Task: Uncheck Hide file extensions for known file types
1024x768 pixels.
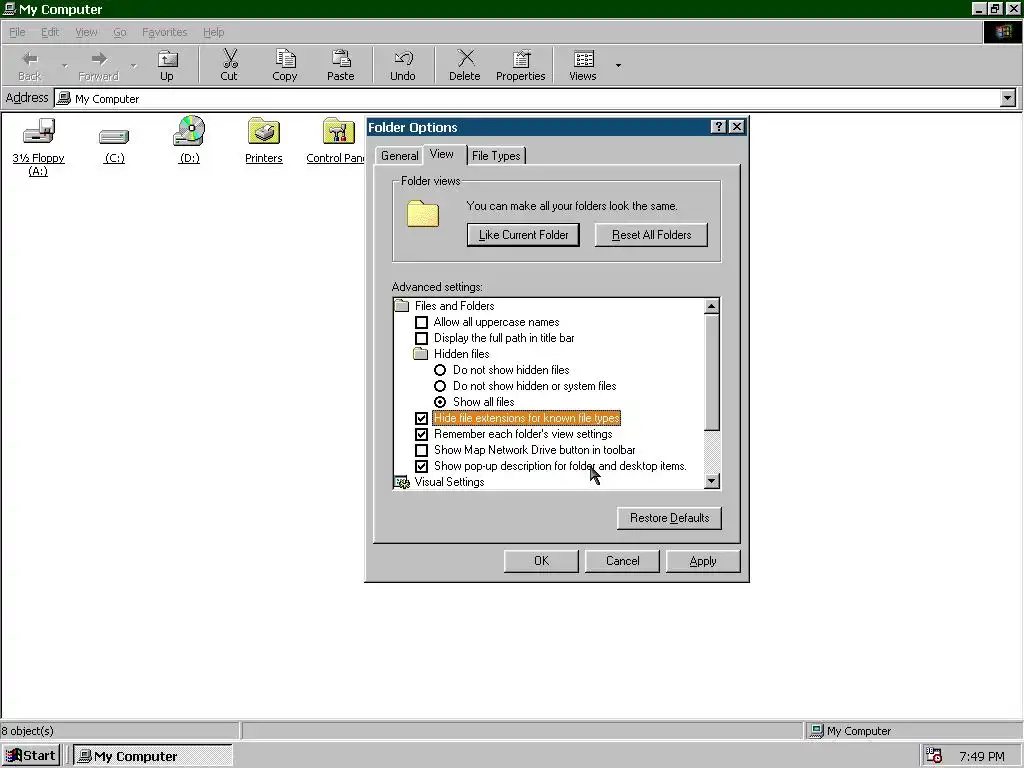Action: click(x=422, y=418)
